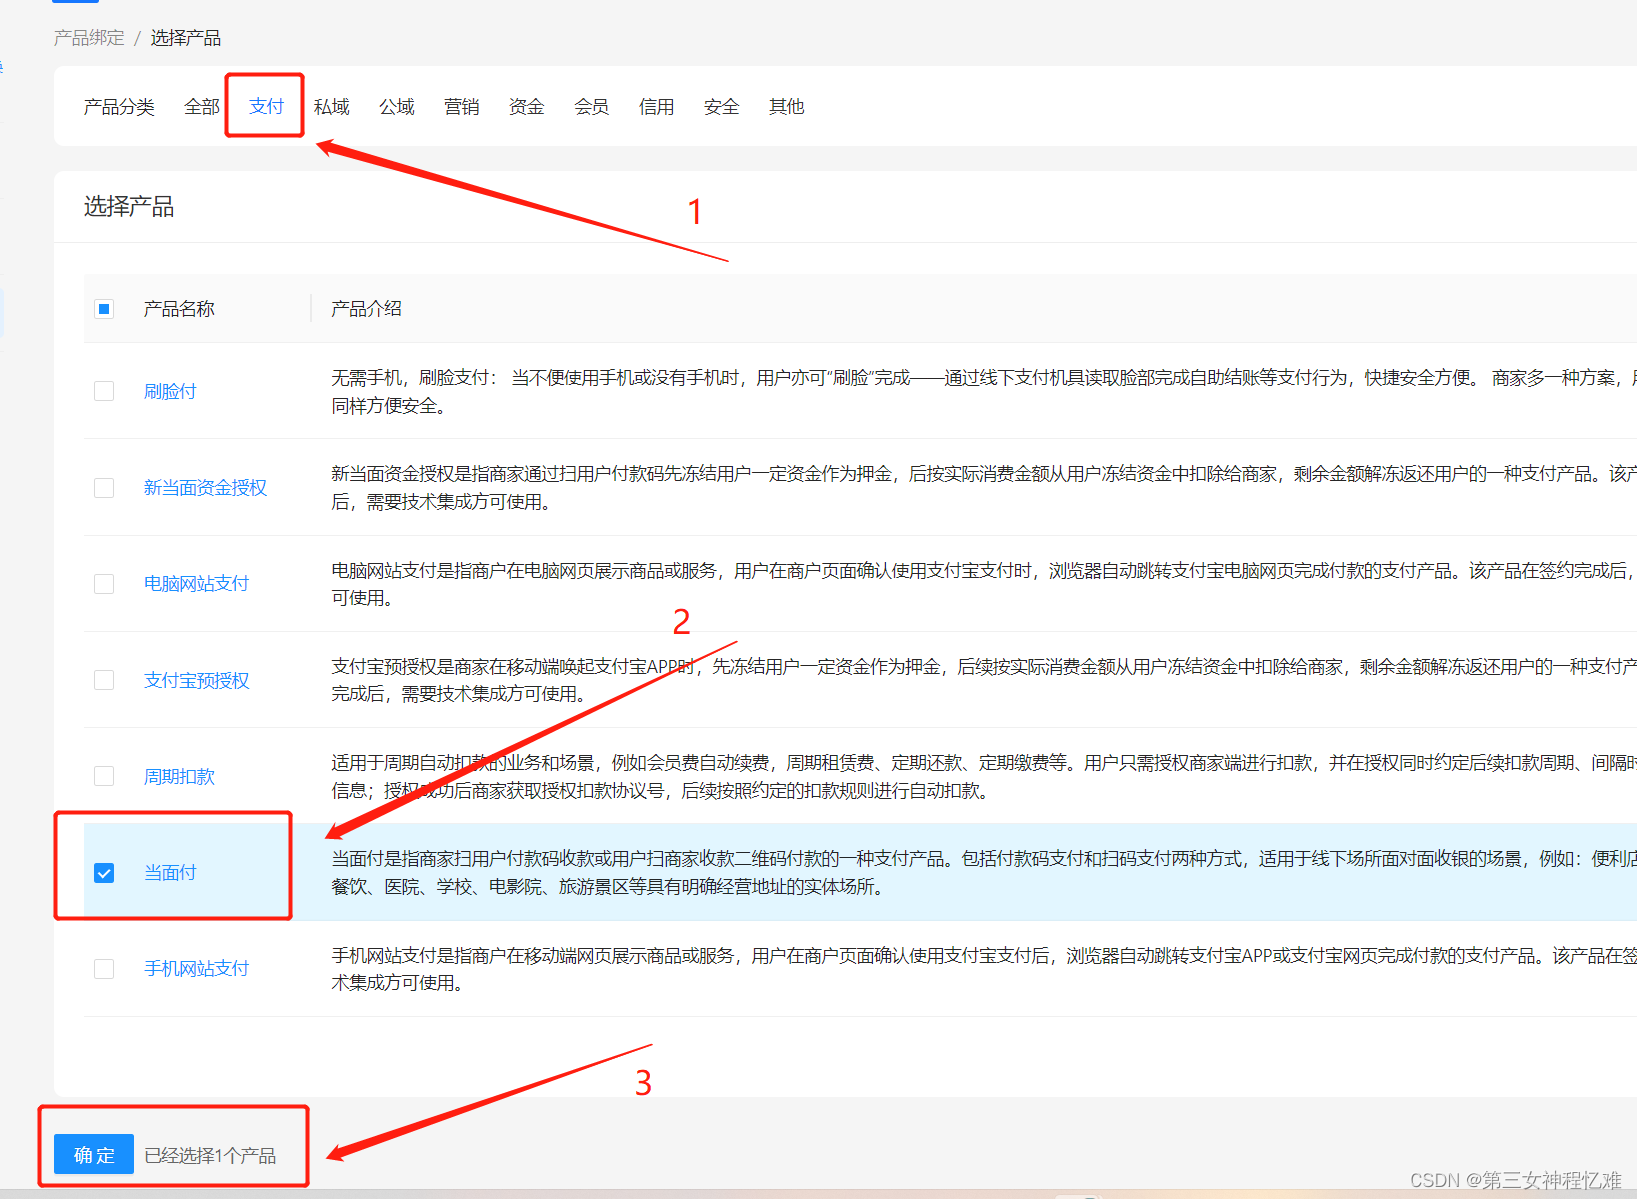Uncheck the 当面付 product checkbox

104,873
